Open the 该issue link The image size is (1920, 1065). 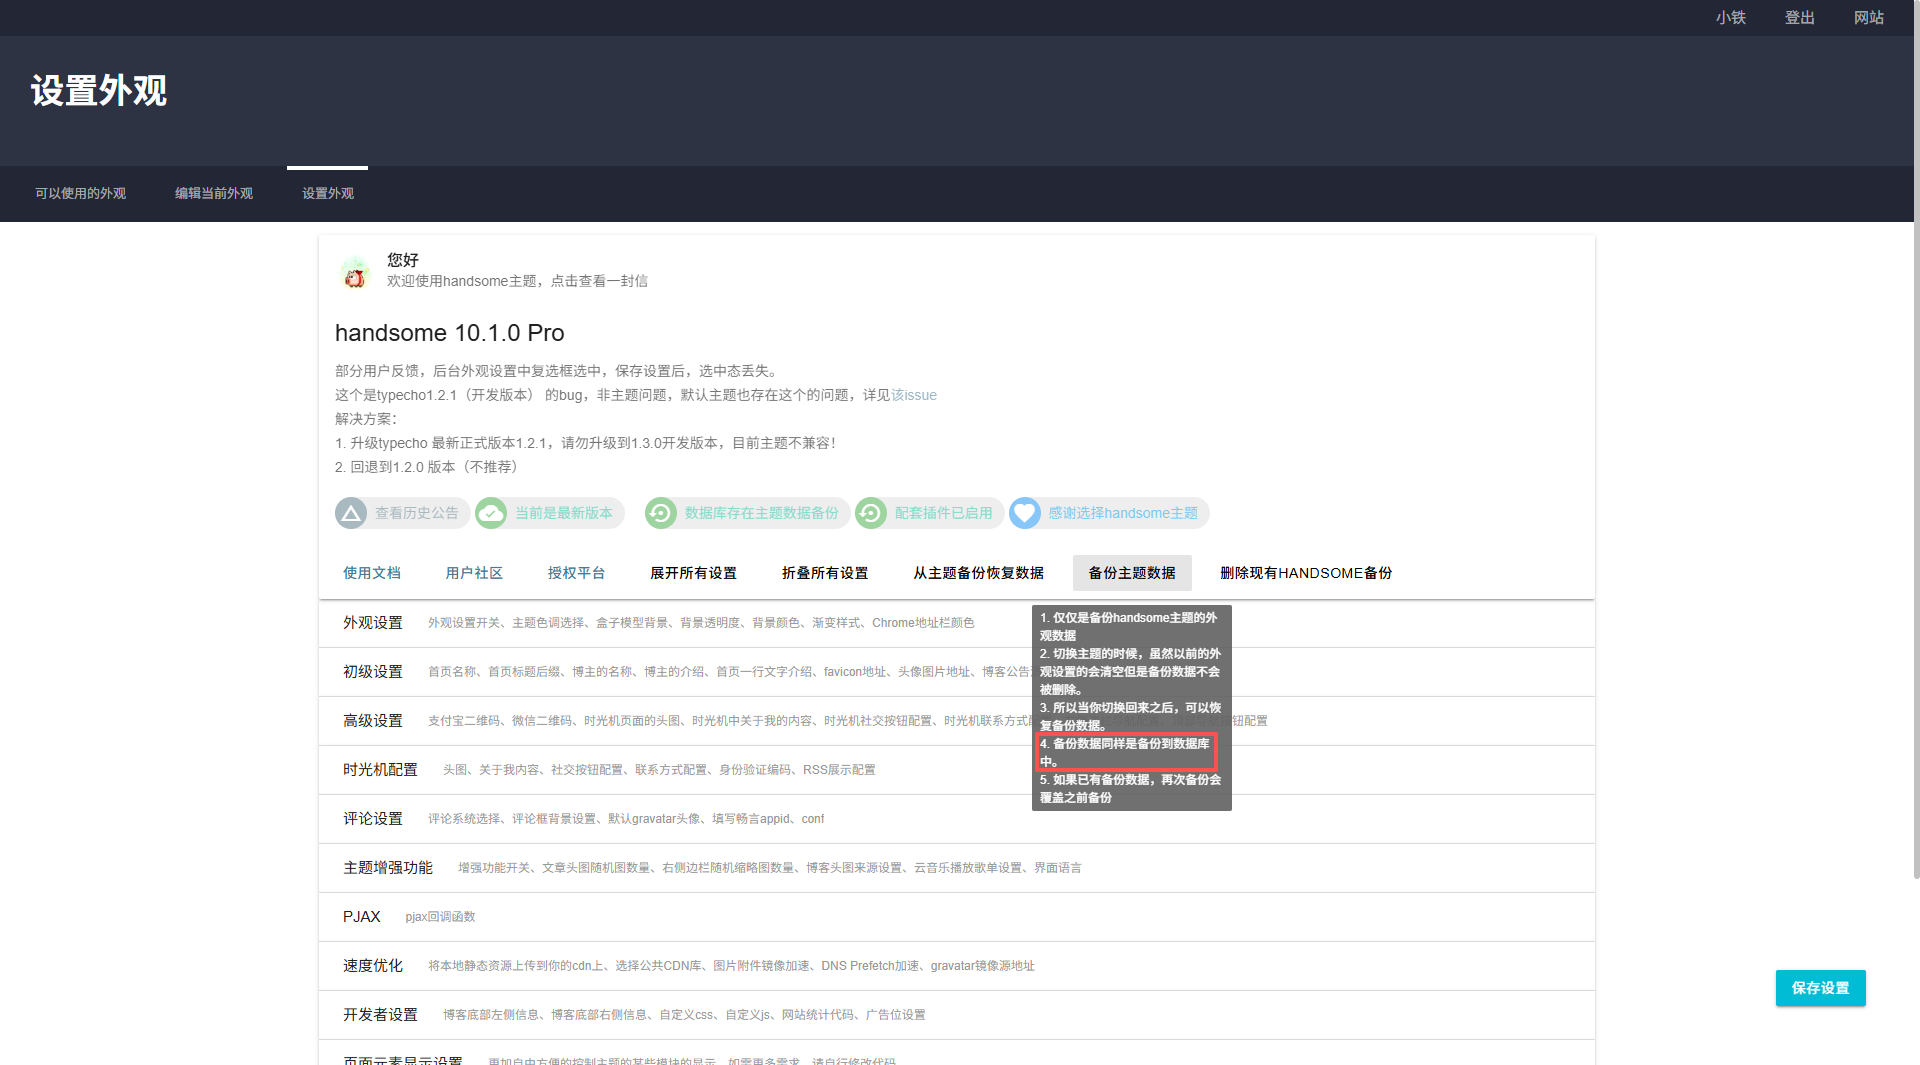click(914, 396)
